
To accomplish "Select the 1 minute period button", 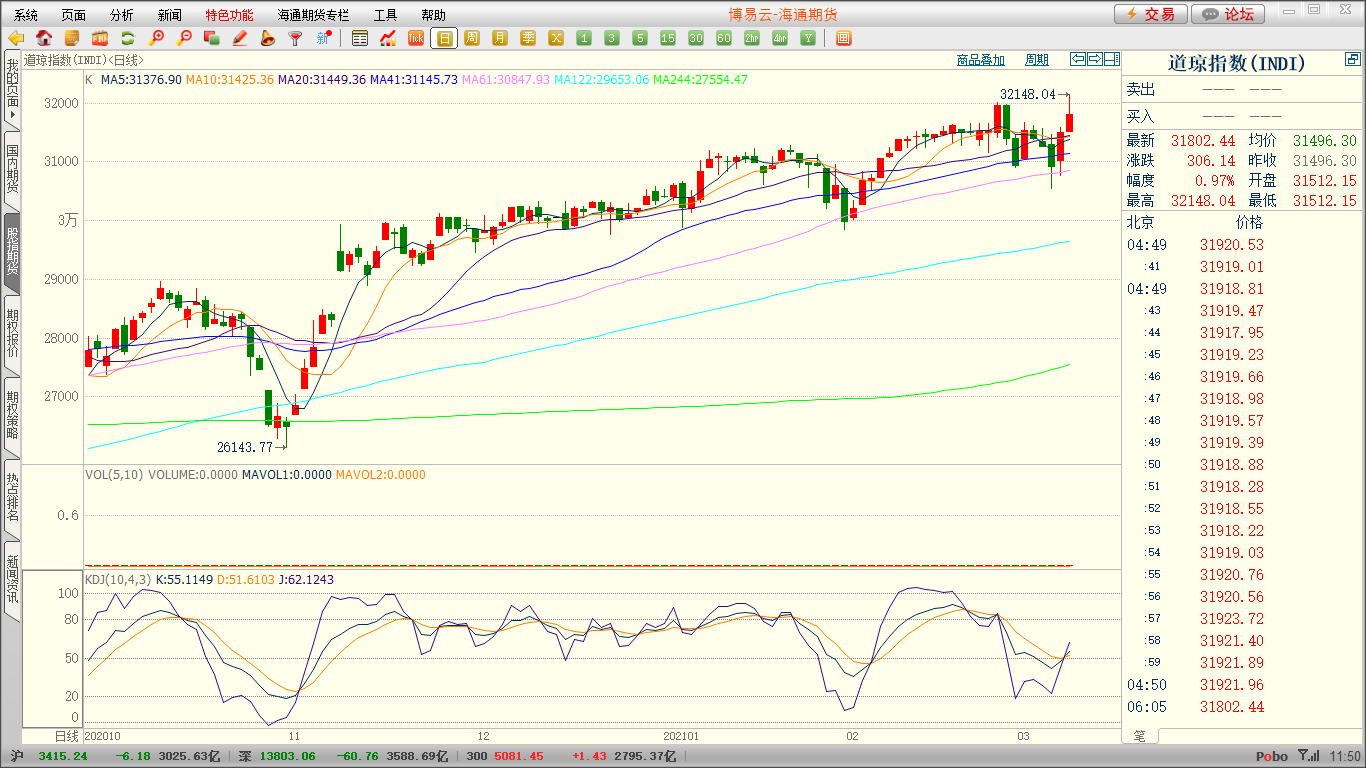I will click(584, 38).
